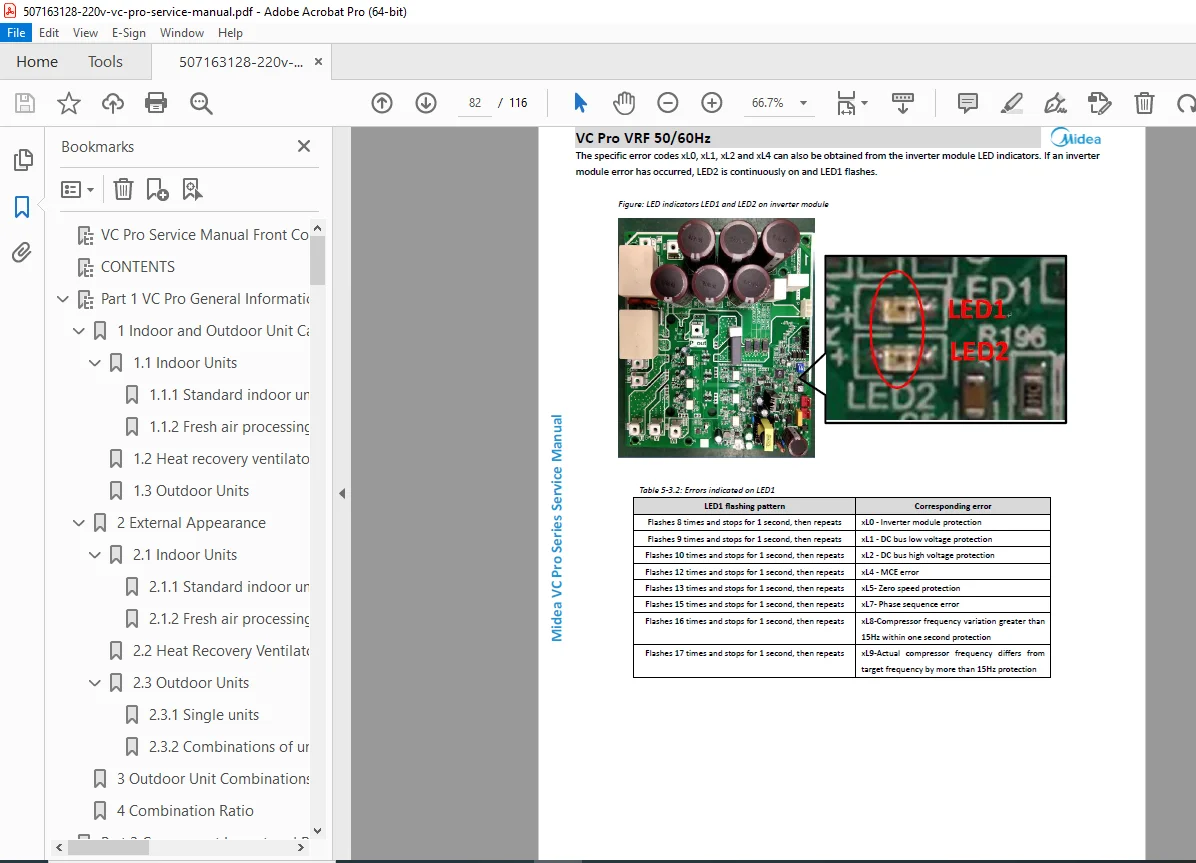The image size is (1196, 863).
Task: Collapse the navigation pane arrow
Action: pyautogui.click(x=342, y=494)
